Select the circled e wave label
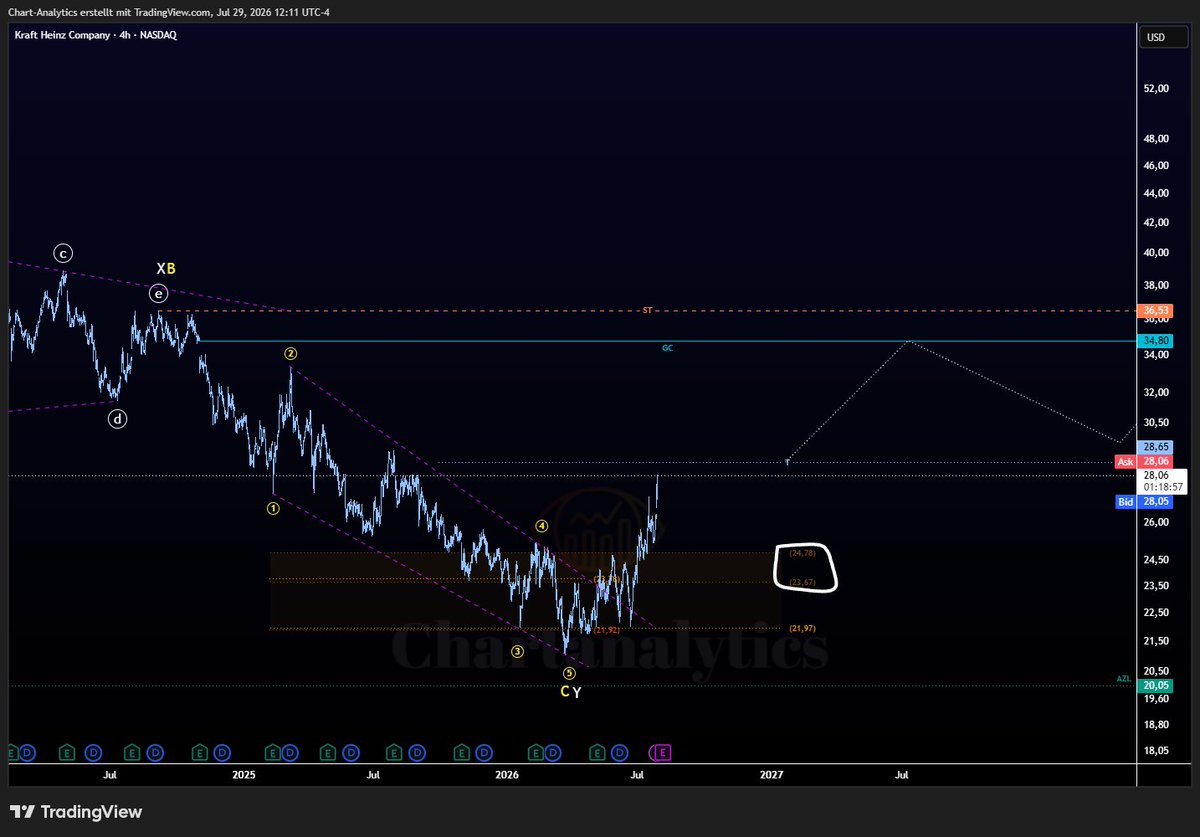 click(x=159, y=294)
